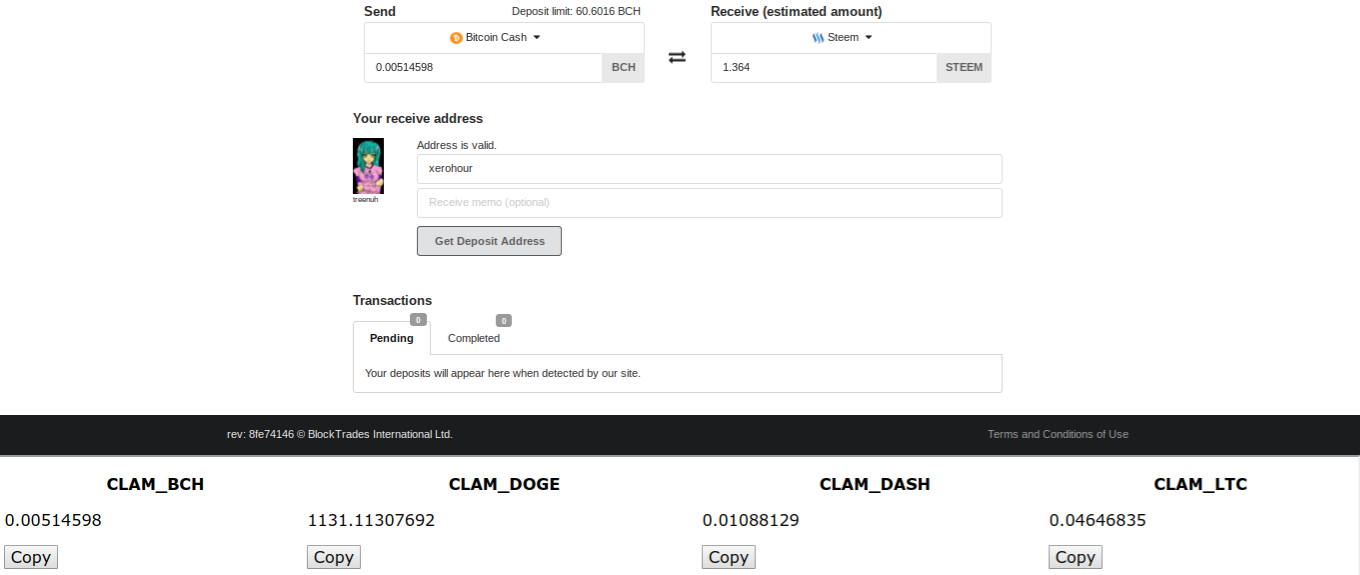Click the Address is valid message
This screenshot has height=575, width=1360.
coord(457,145)
